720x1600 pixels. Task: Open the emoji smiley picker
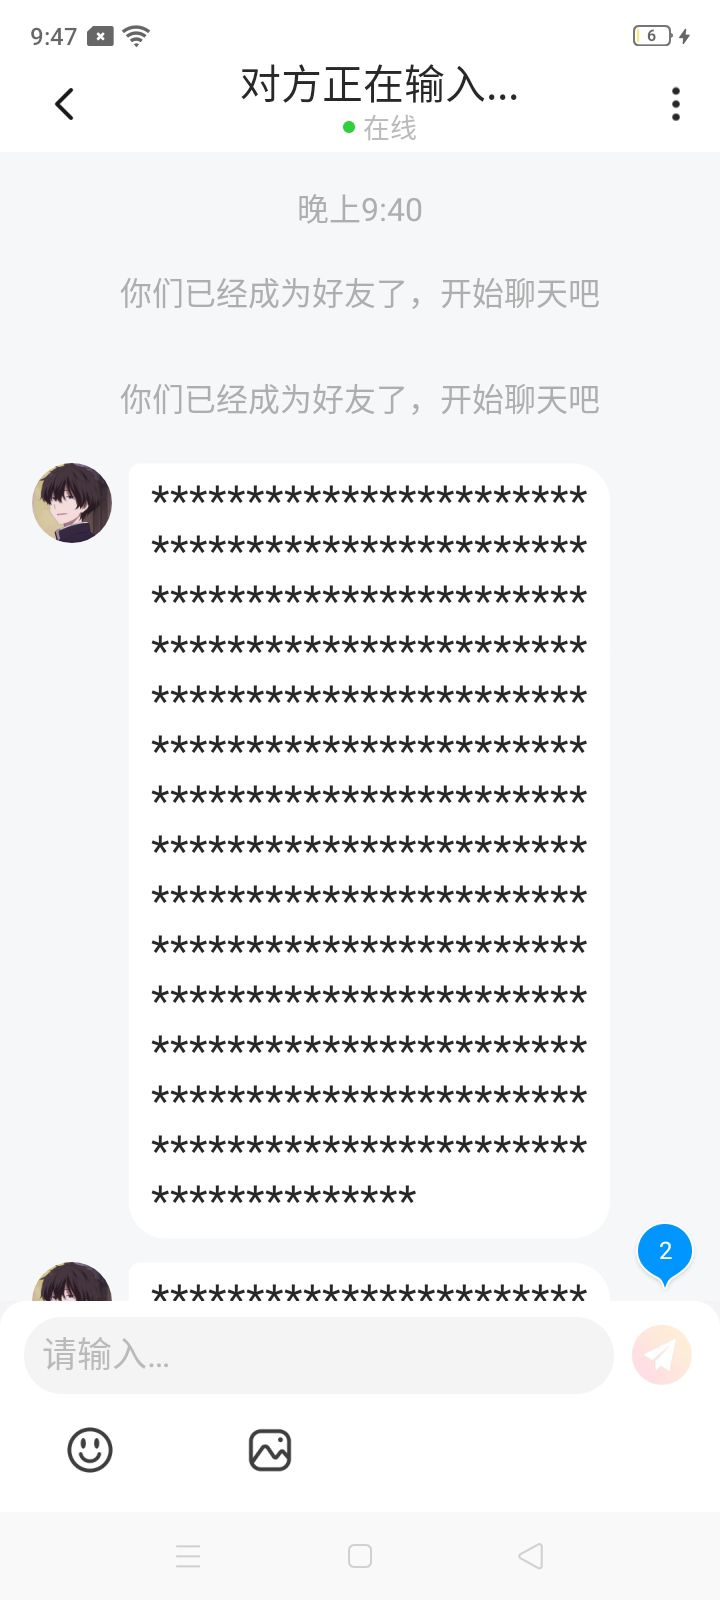coord(90,1449)
